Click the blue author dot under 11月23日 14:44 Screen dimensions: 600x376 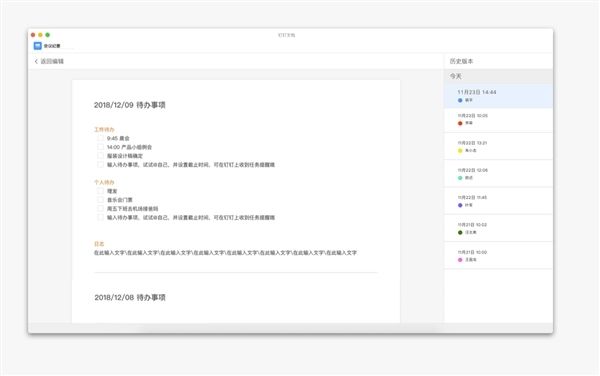pyautogui.click(x=460, y=100)
